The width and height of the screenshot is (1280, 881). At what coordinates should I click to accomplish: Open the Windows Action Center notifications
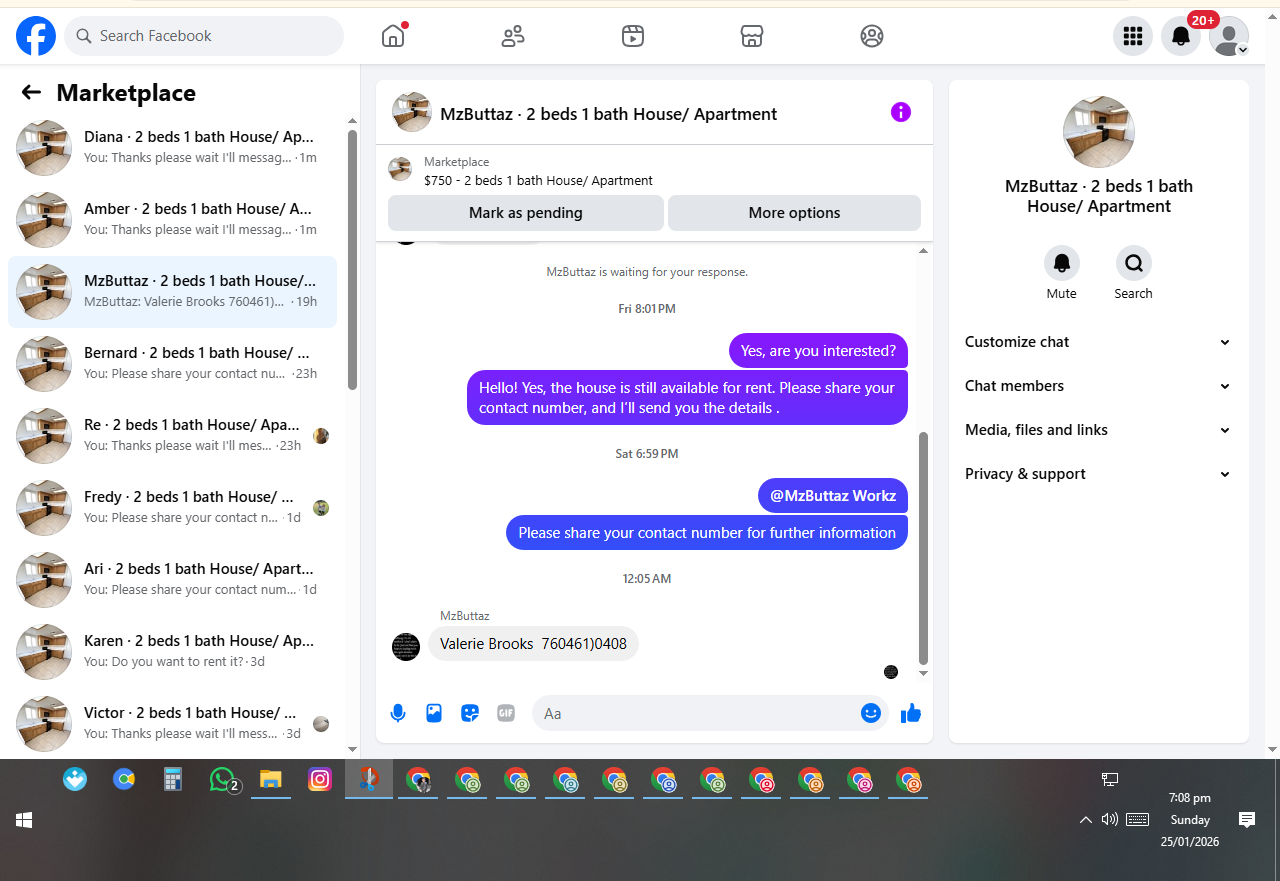1247,820
